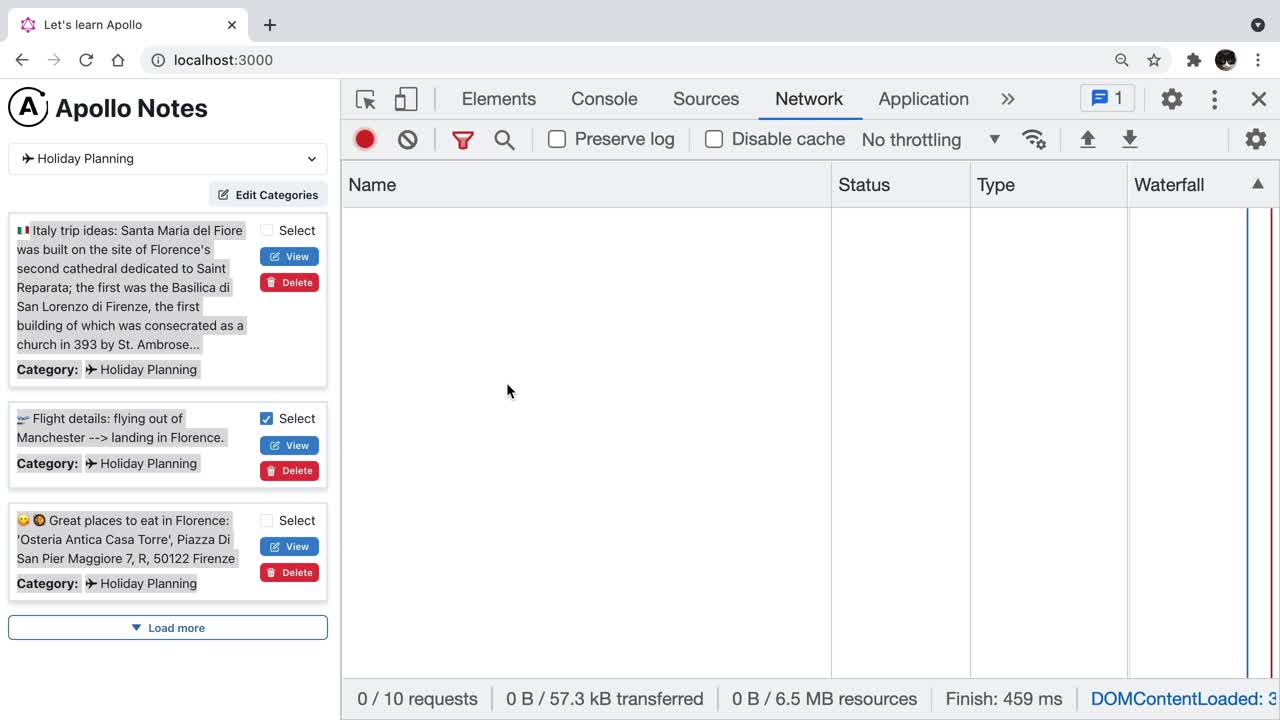This screenshot has width=1280, height=720.
Task: Toggle the network filter funnel icon
Action: (x=462, y=139)
